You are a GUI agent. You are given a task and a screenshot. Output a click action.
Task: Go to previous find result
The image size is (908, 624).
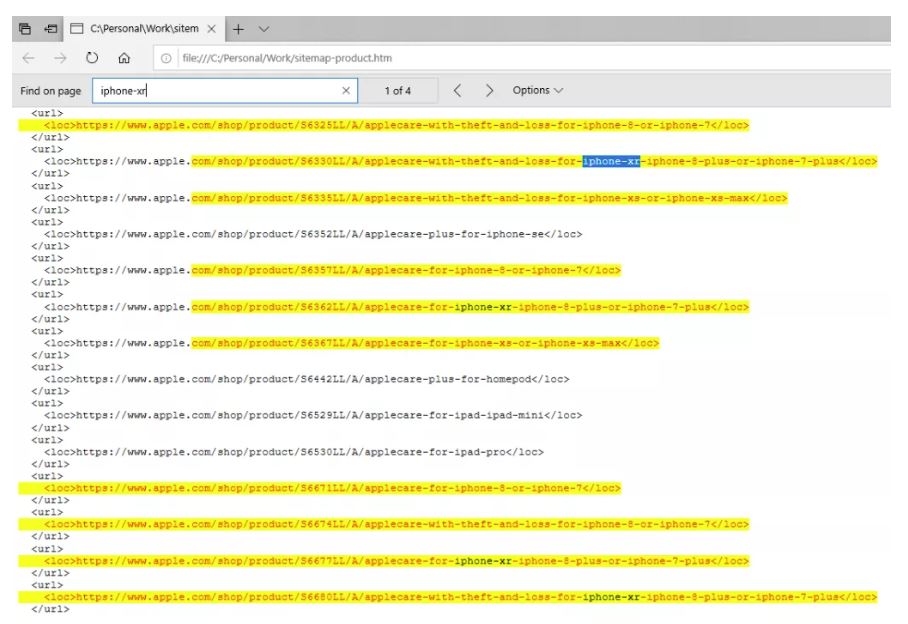(x=457, y=90)
